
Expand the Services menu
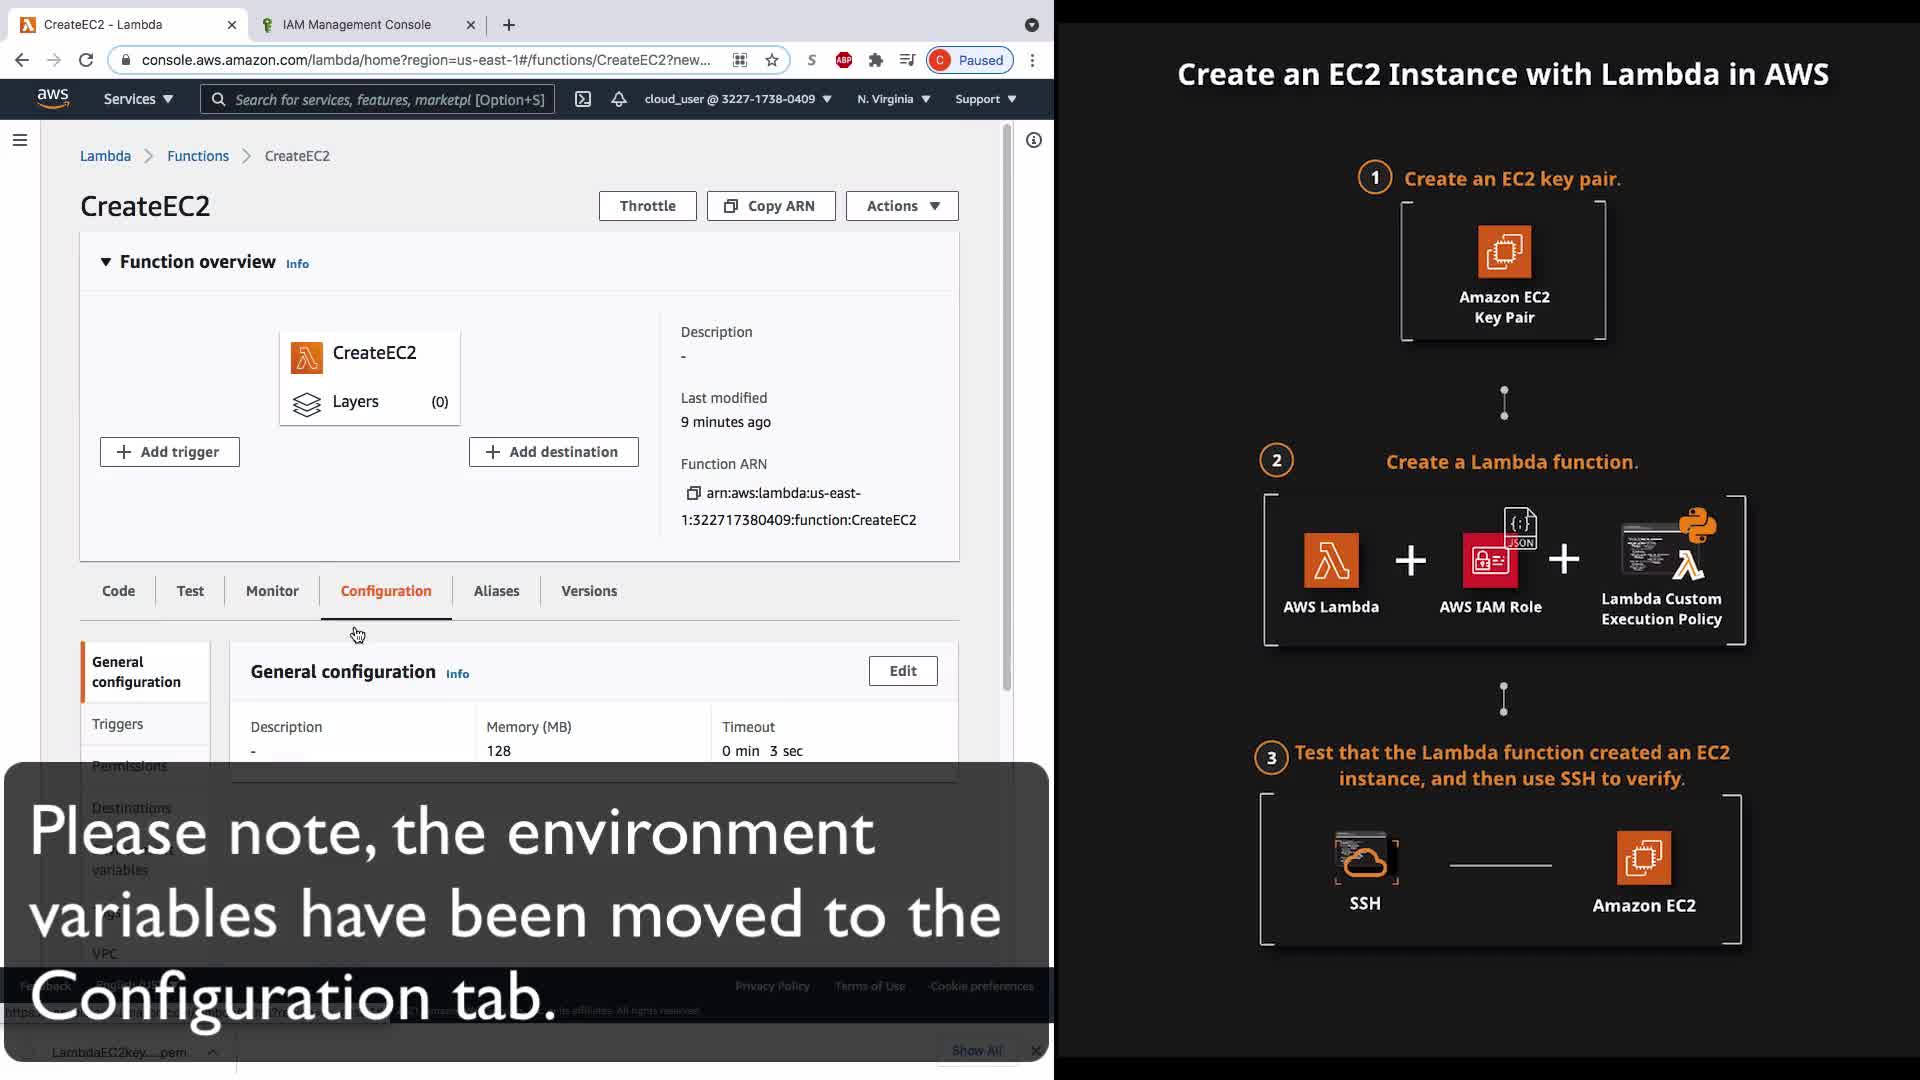138,99
